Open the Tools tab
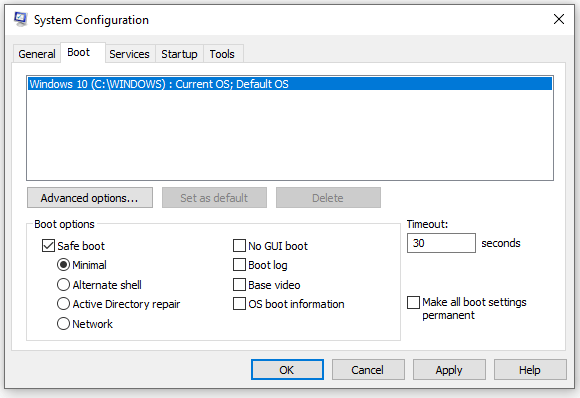 pos(222,54)
